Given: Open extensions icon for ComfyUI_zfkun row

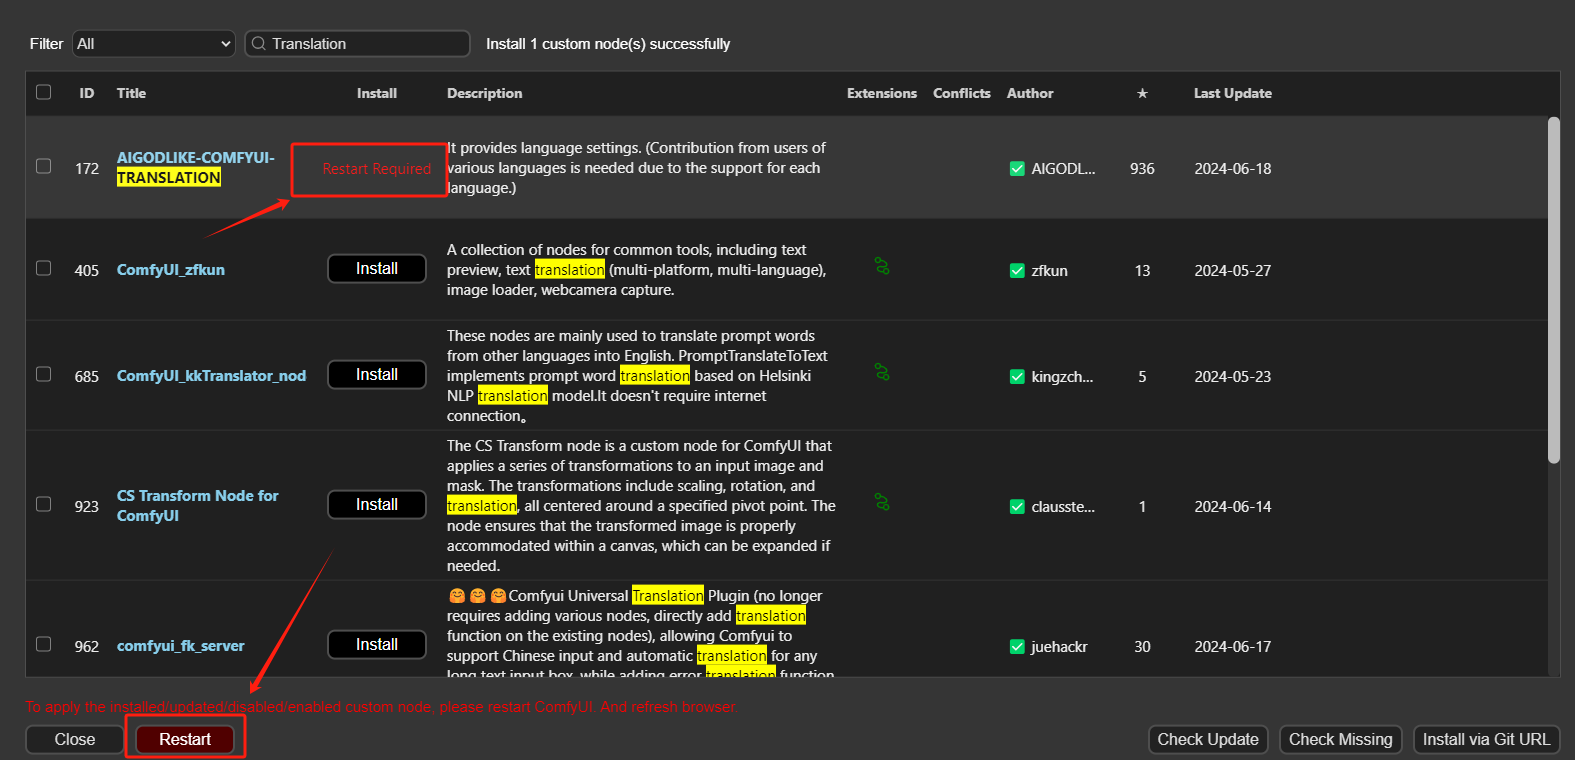Looking at the screenshot, I should tap(882, 267).
